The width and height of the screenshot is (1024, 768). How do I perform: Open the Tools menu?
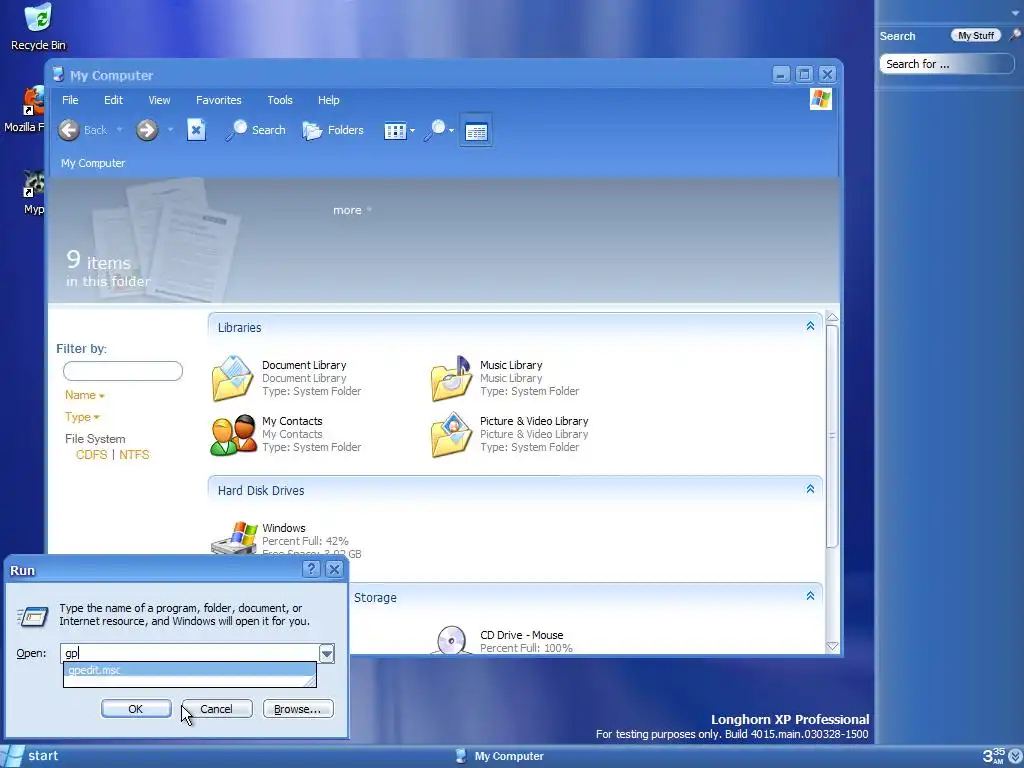tap(280, 100)
